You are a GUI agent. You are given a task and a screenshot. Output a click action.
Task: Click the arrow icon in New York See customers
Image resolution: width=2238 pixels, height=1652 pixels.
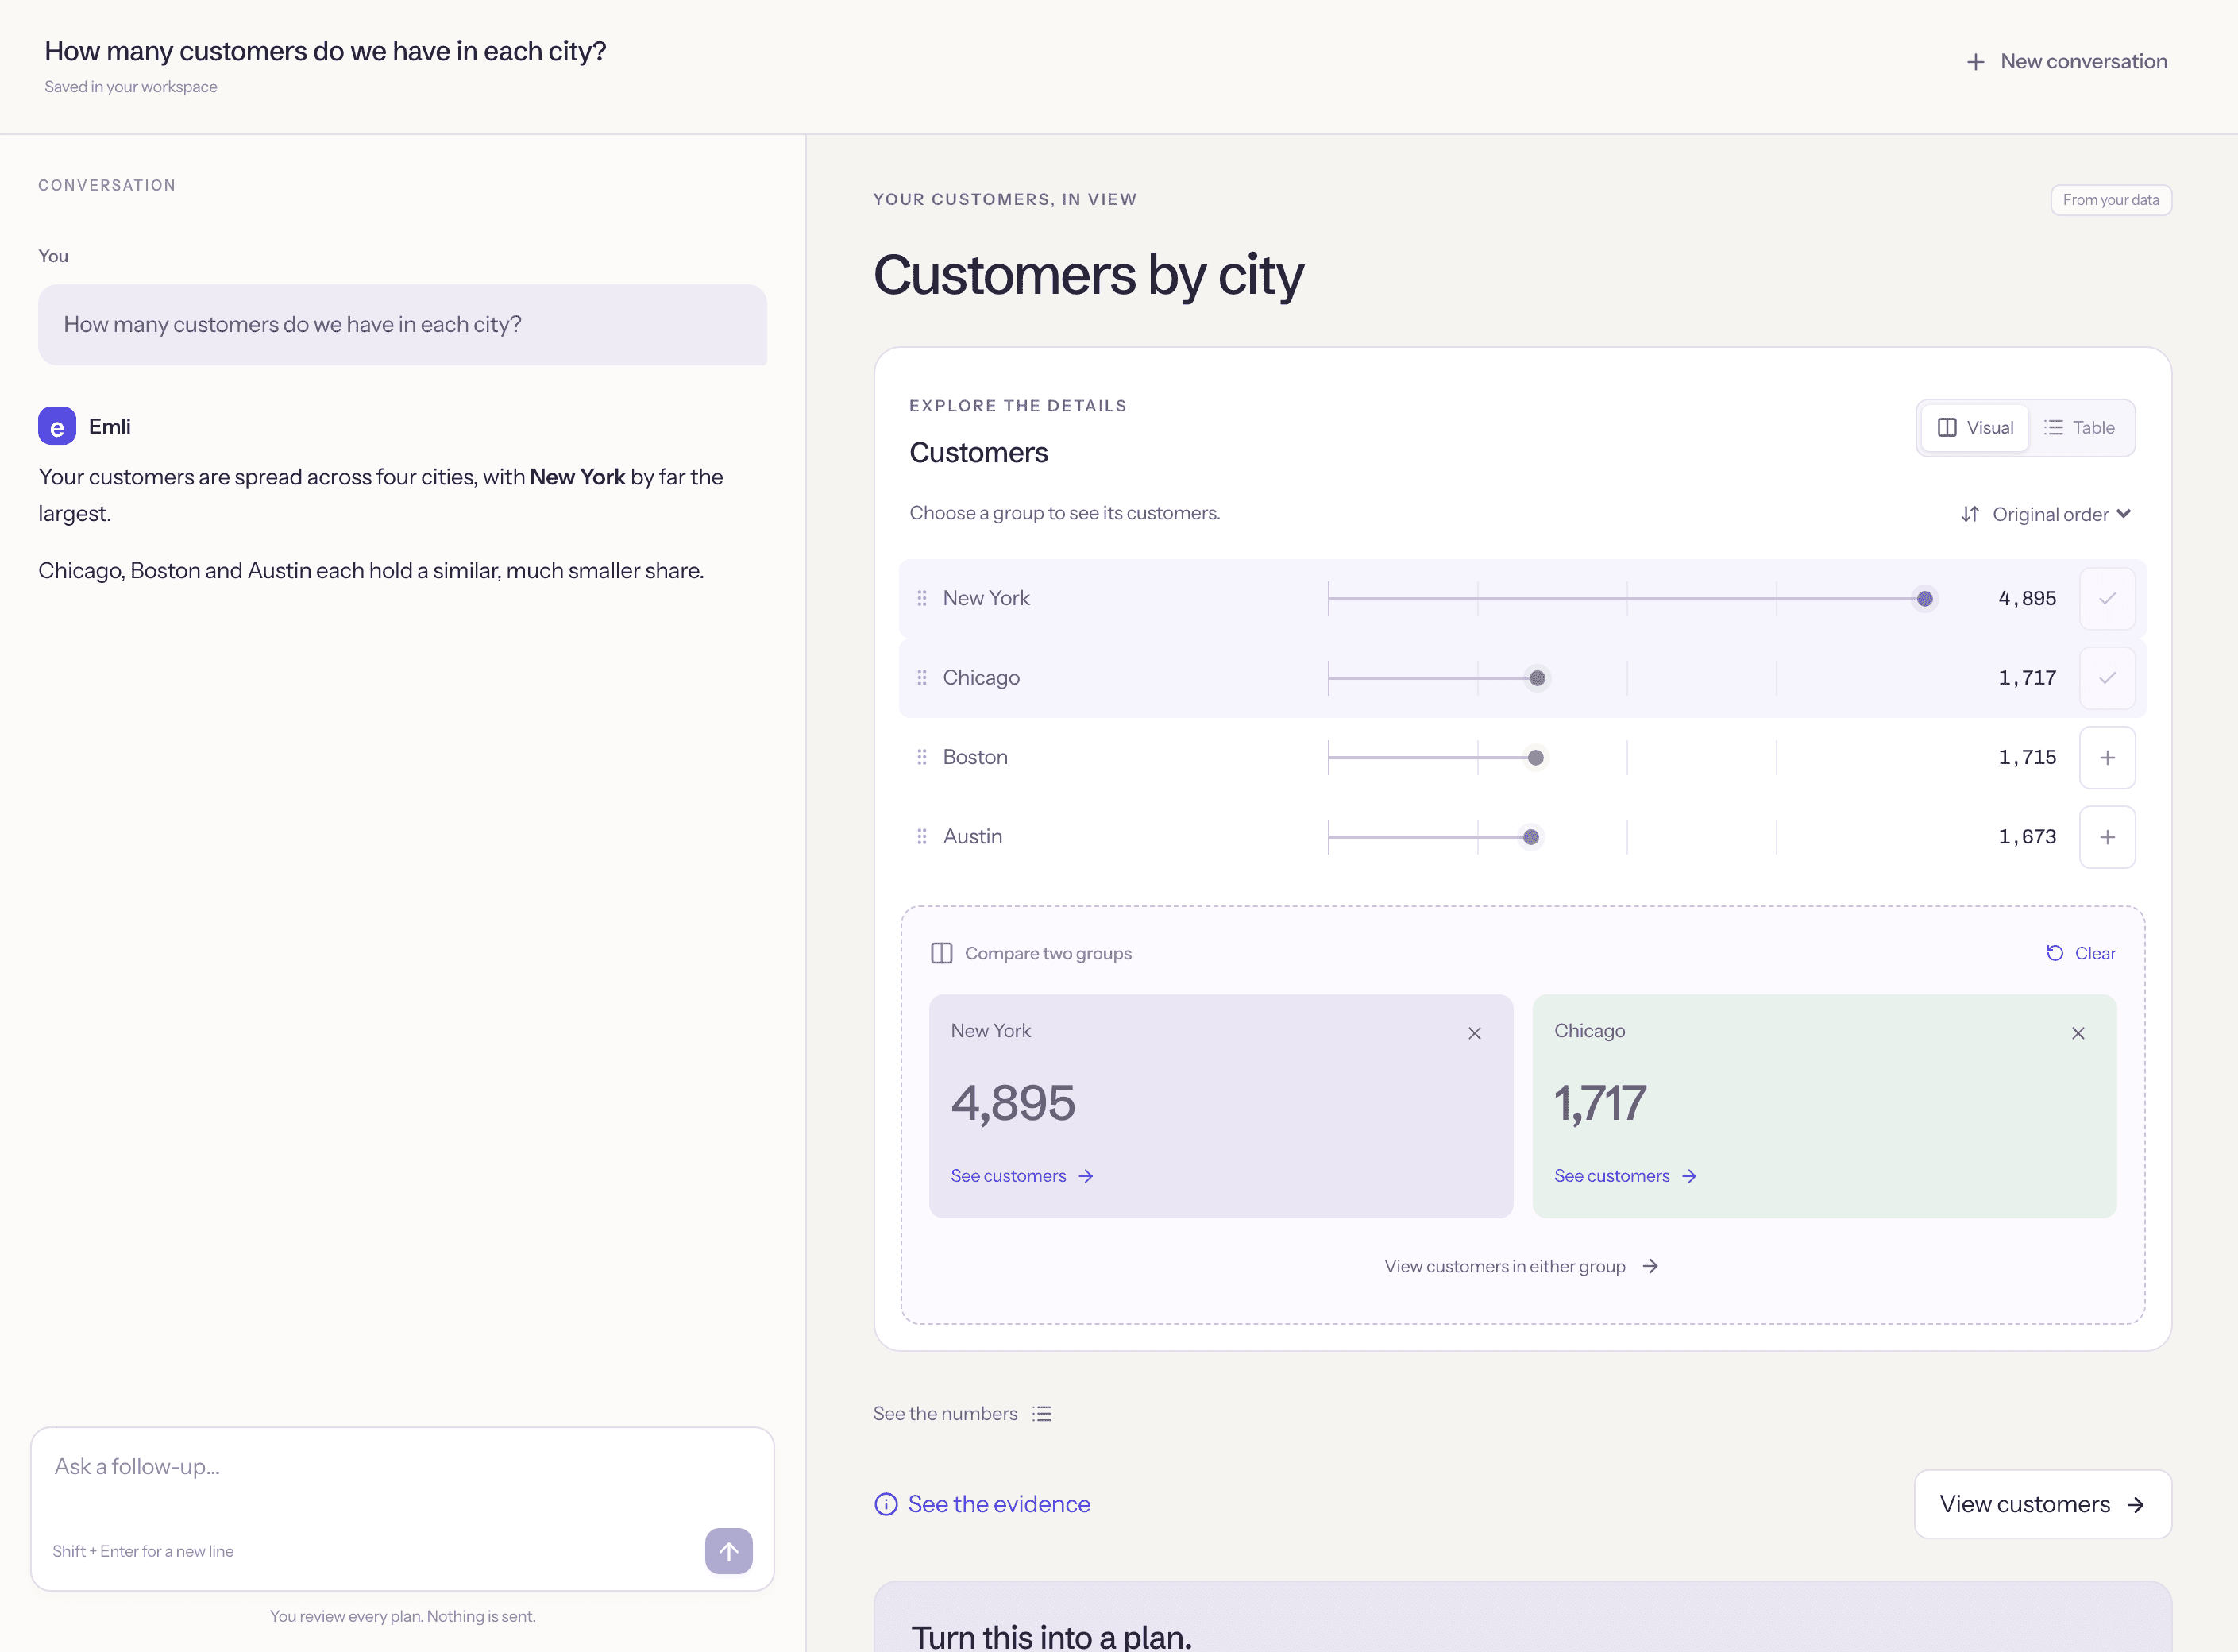tap(1085, 1176)
